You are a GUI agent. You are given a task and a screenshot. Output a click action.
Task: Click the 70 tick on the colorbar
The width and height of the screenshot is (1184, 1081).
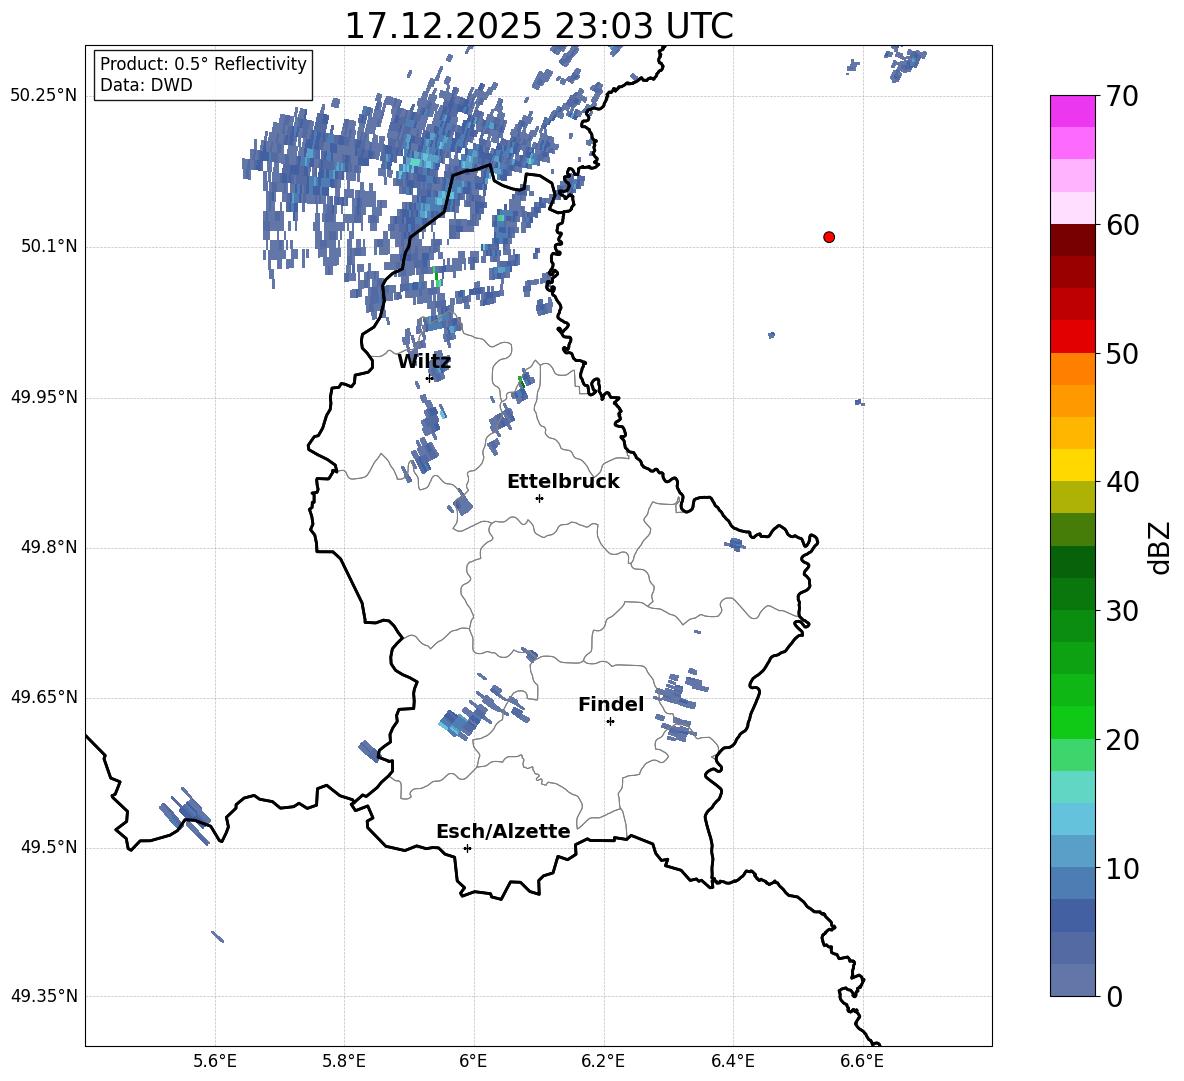(x=1122, y=96)
